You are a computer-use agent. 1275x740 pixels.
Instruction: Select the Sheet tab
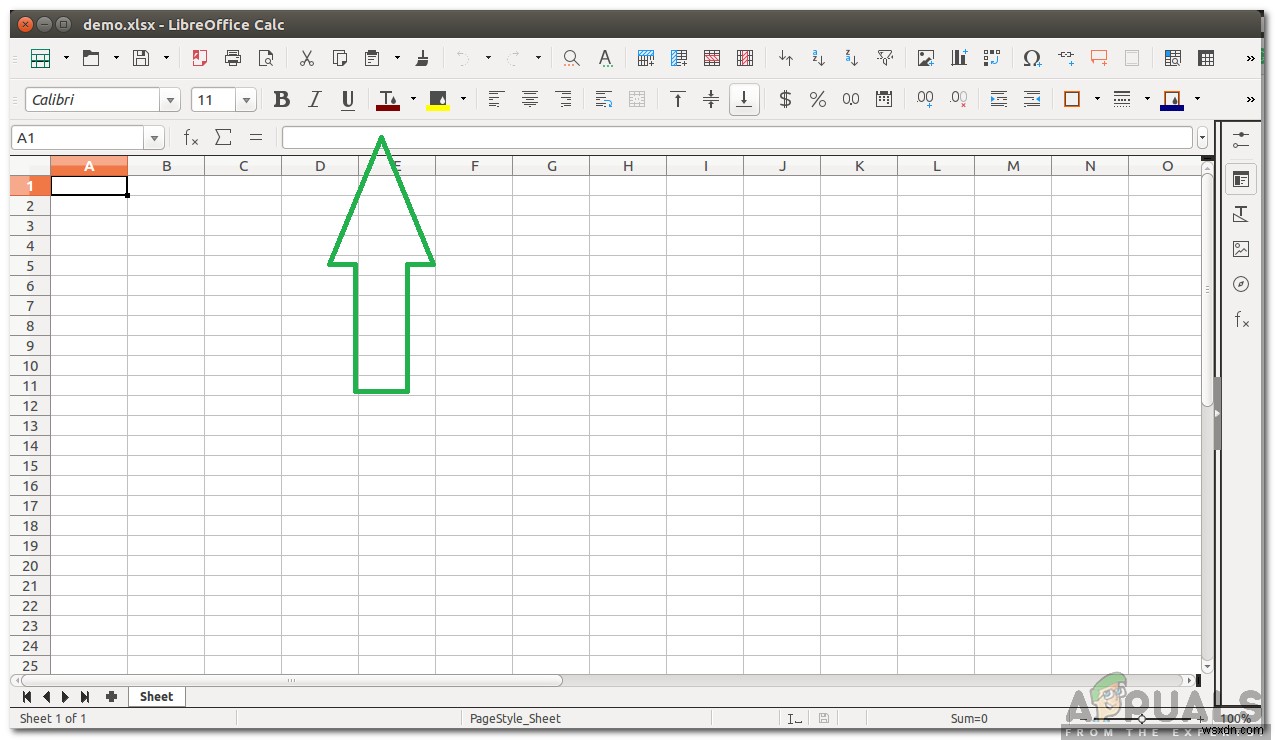pyautogui.click(x=156, y=696)
